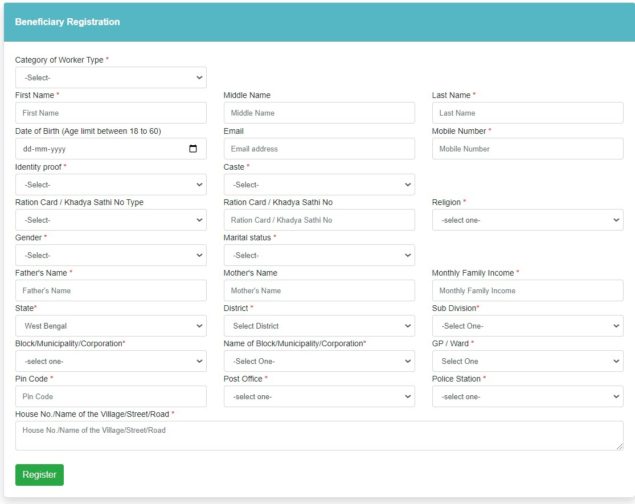Click the green Register button

(x=39, y=475)
